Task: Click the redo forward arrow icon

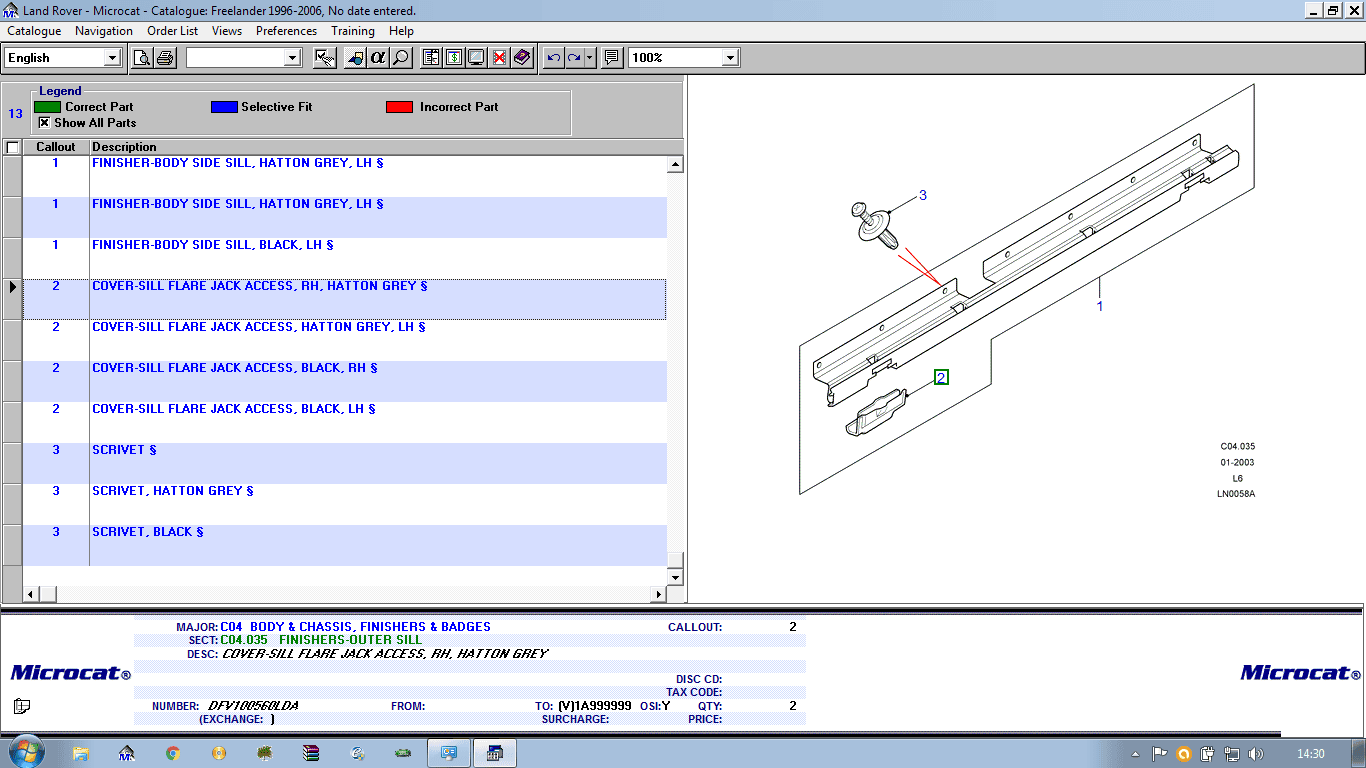Action: (574, 58)
